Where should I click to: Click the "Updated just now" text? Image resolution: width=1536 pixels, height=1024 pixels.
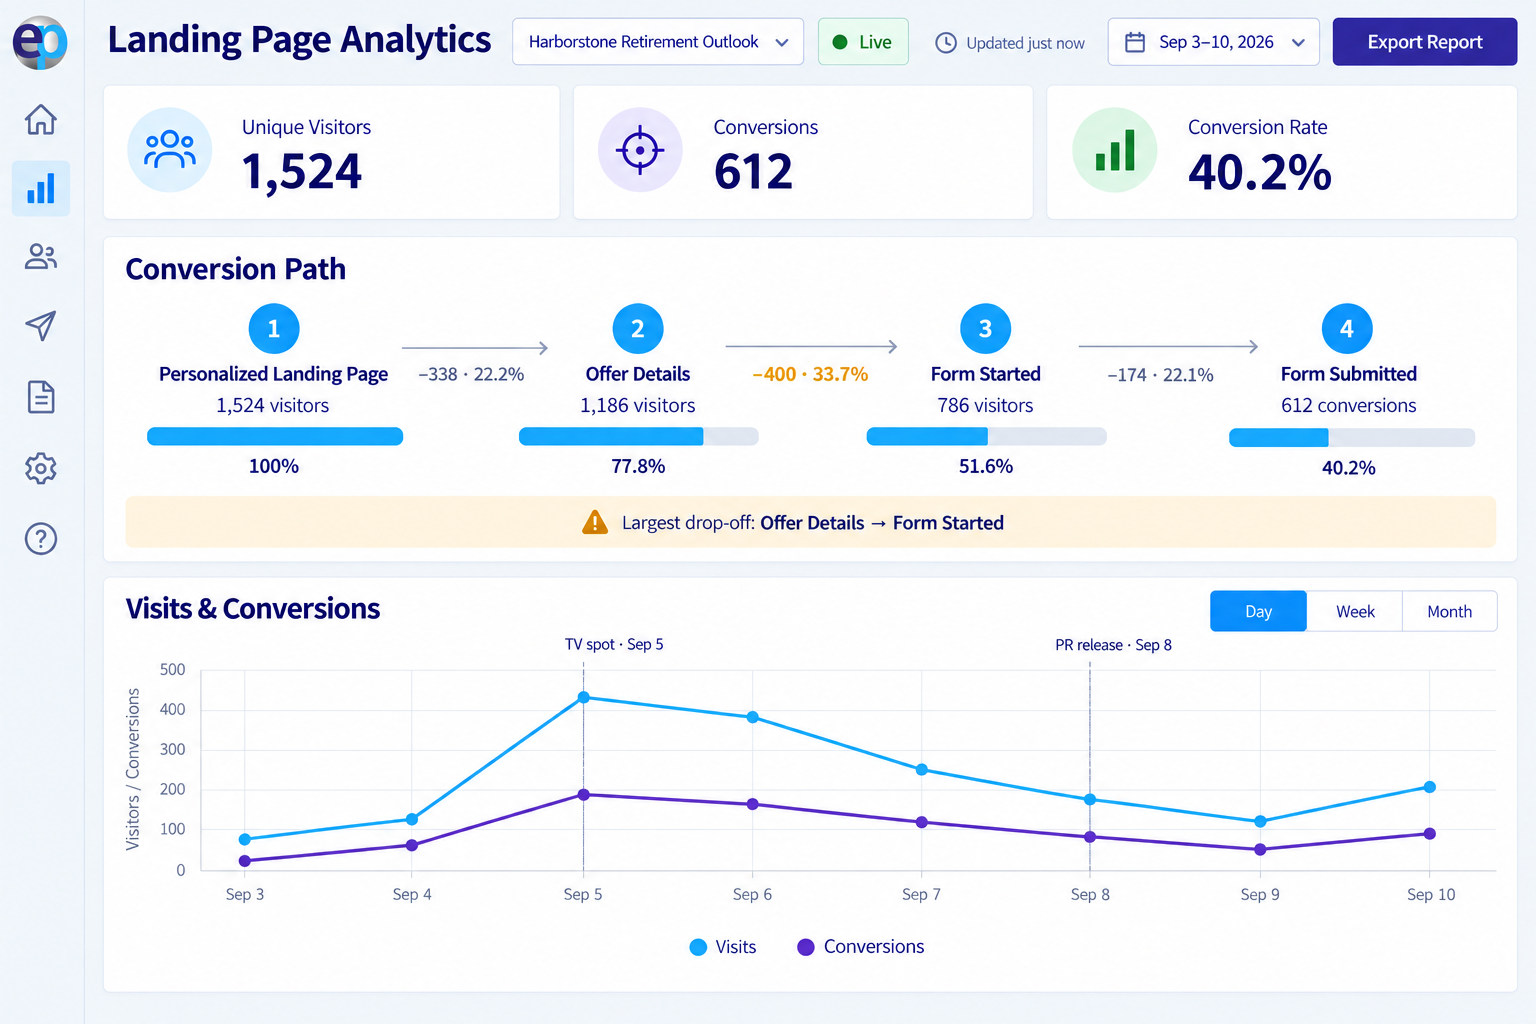click(x=1025, y=43)
